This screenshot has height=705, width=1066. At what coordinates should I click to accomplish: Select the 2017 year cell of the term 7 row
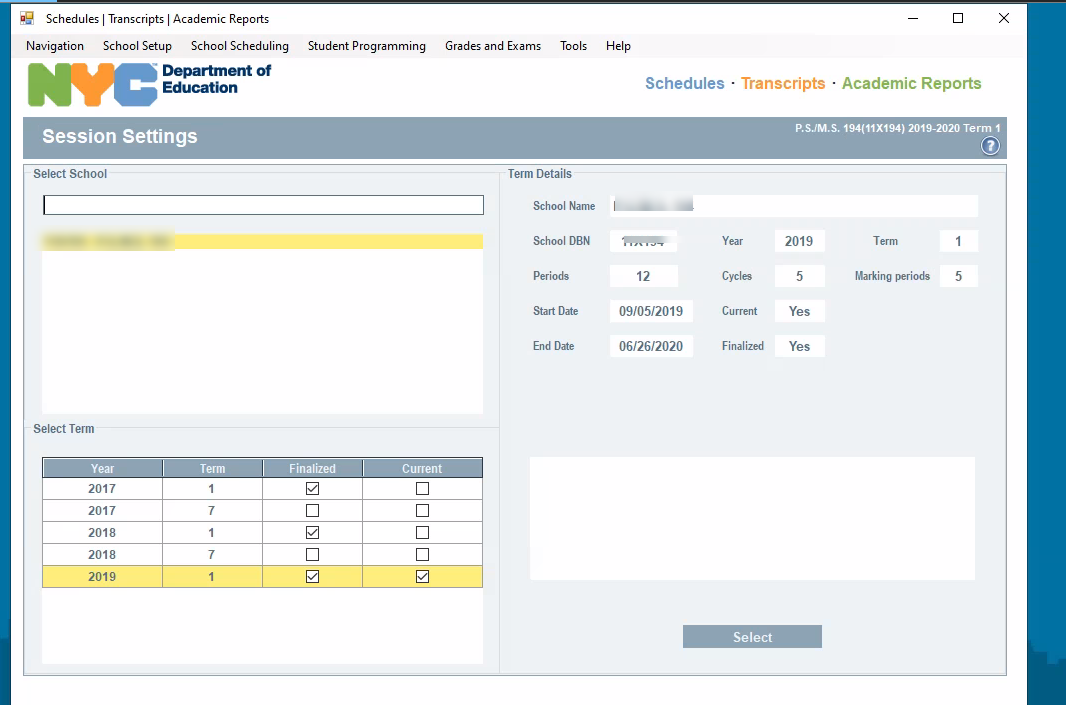[x=102, y=511]
